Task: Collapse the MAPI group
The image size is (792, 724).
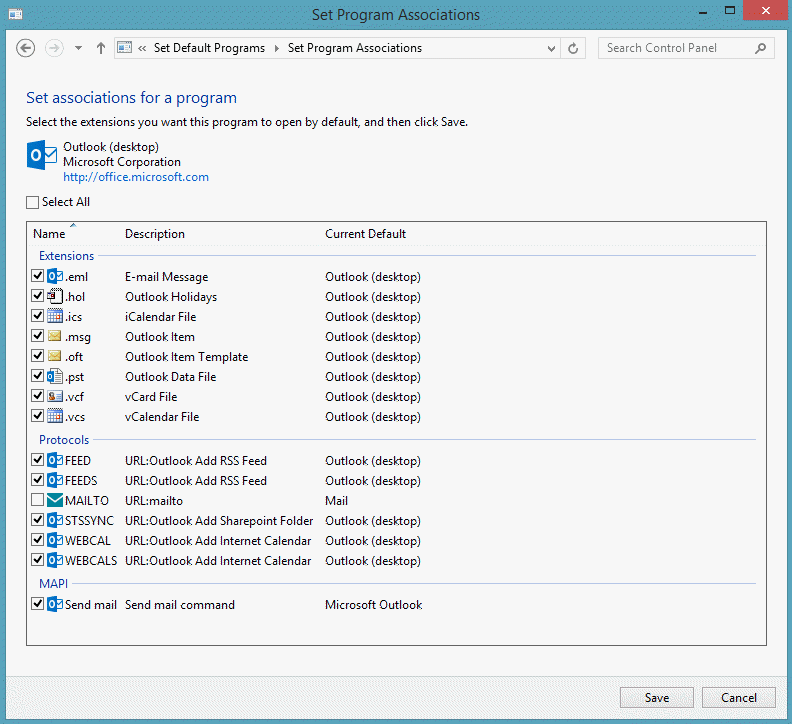Action: coord(54,584)
